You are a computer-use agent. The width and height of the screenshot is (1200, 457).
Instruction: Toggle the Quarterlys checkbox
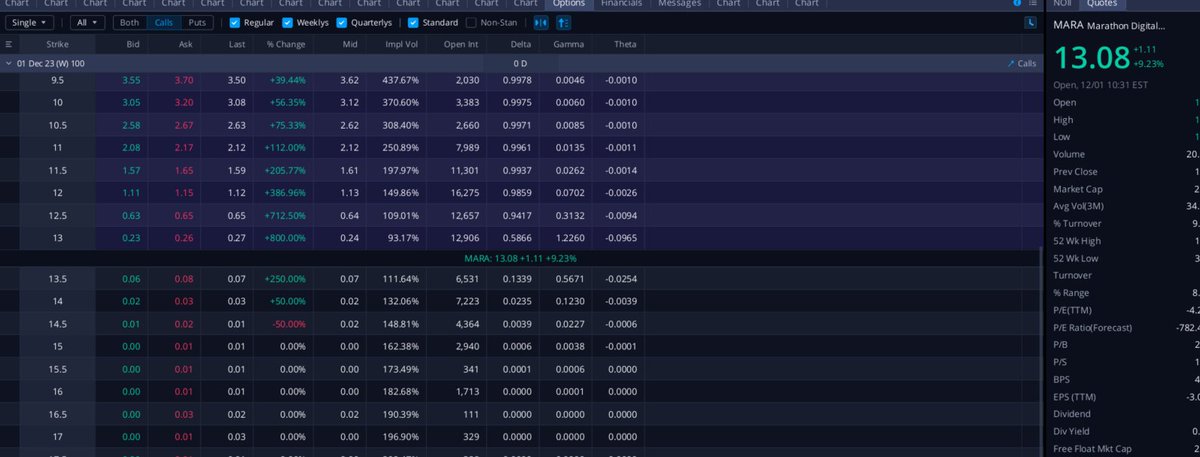(x=342, y=22)
